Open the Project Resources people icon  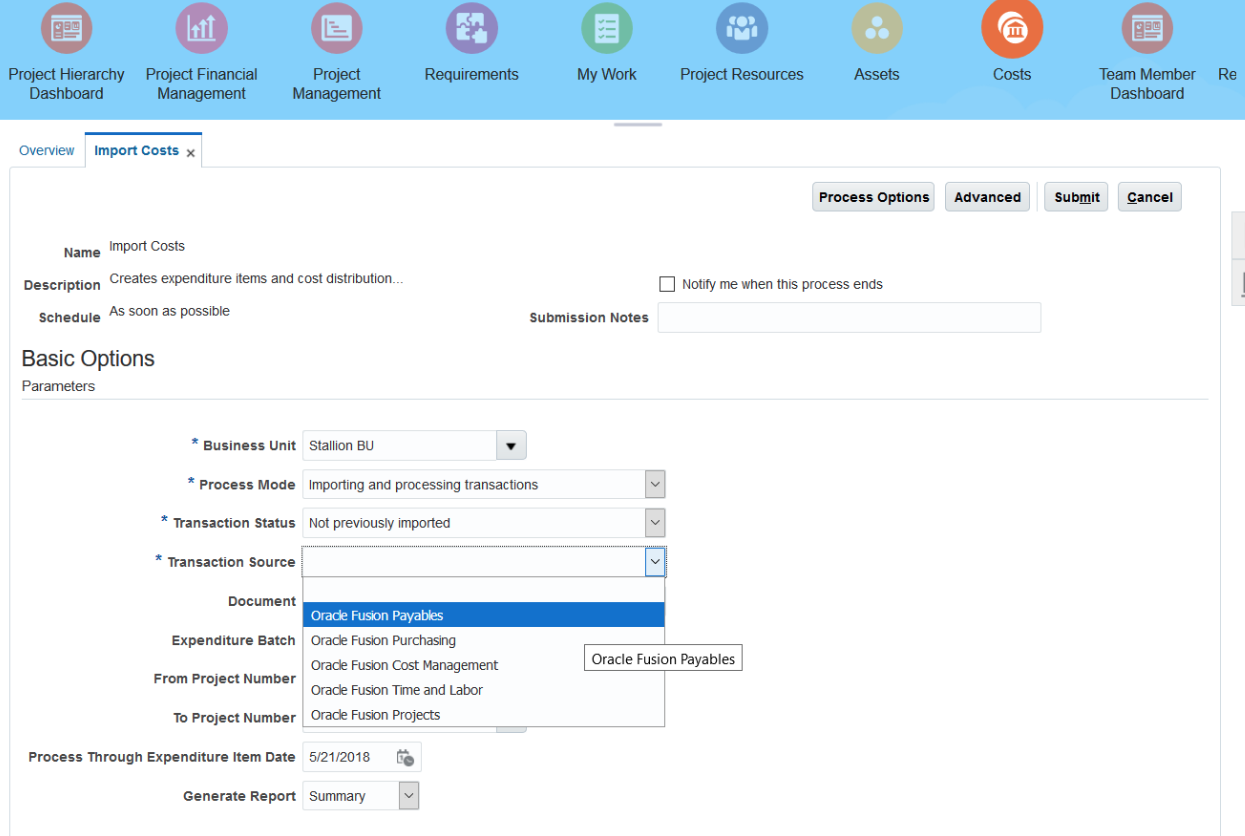click(x=742, y=28)
